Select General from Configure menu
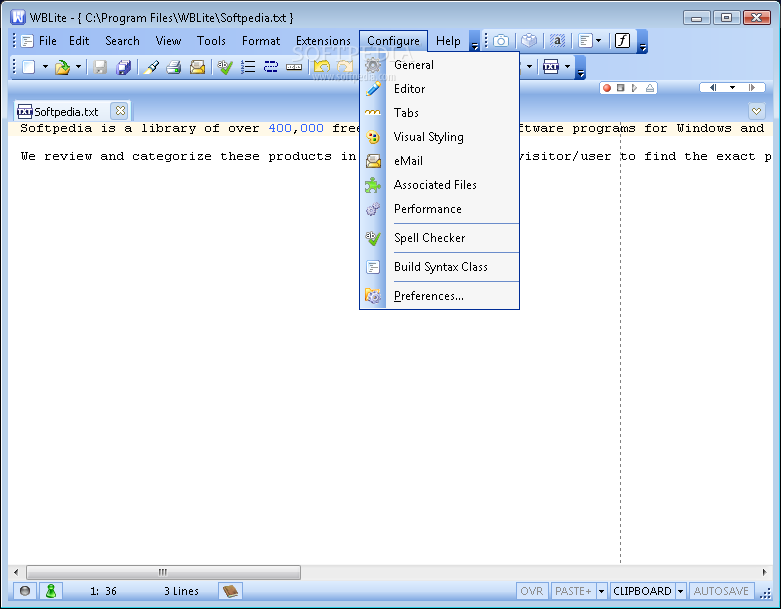This screenshot has height=609, width=781. point(440,65)
